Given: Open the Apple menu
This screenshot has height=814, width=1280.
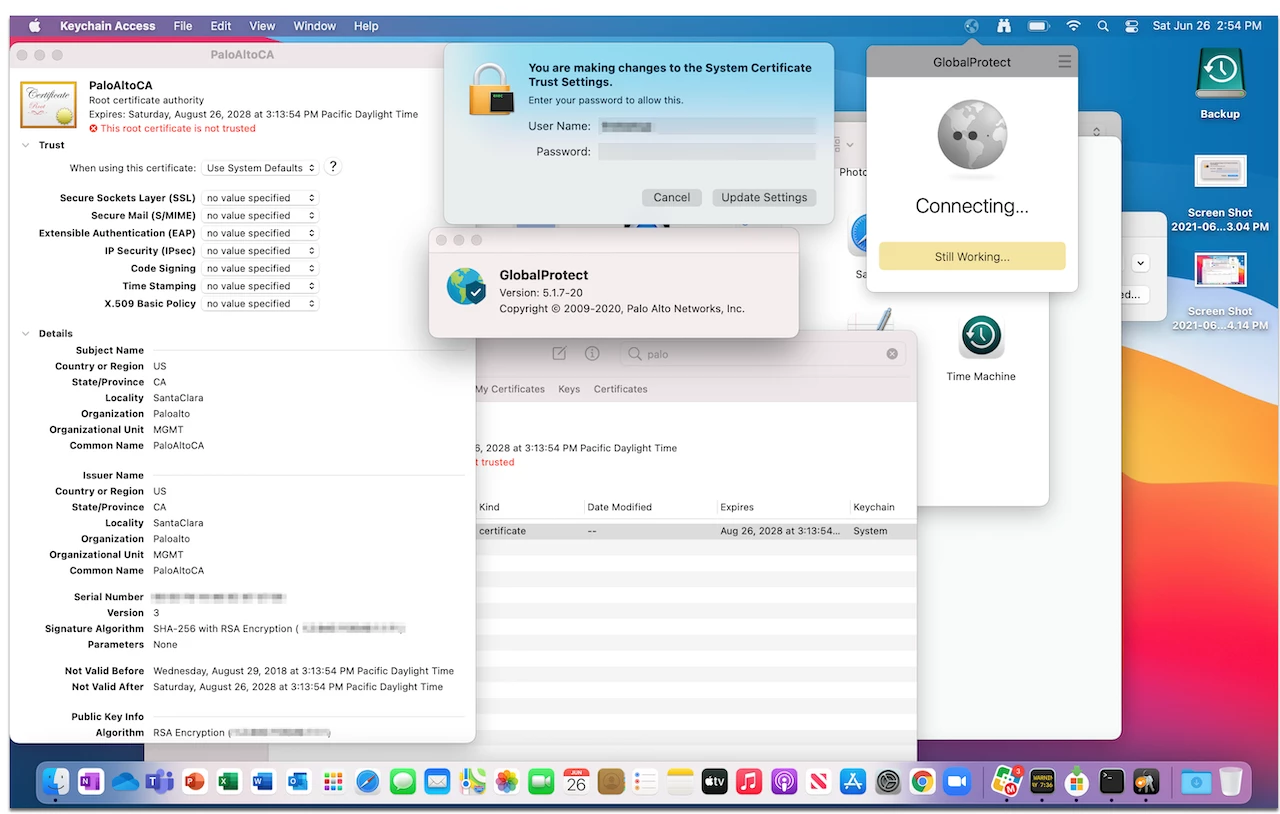Looking at the screenshot, I should [34, 26].
